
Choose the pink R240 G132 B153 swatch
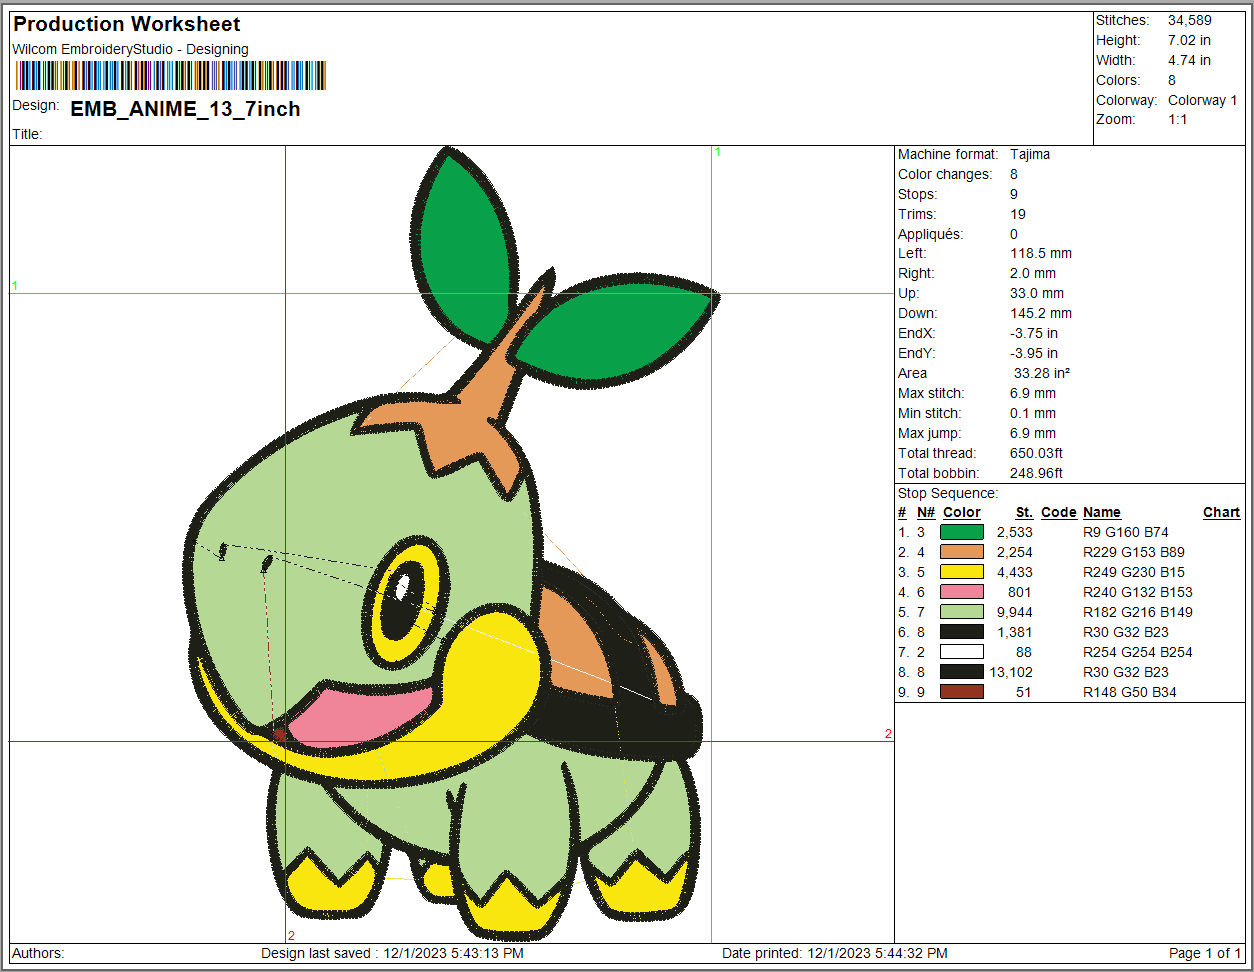pos(961,592)
